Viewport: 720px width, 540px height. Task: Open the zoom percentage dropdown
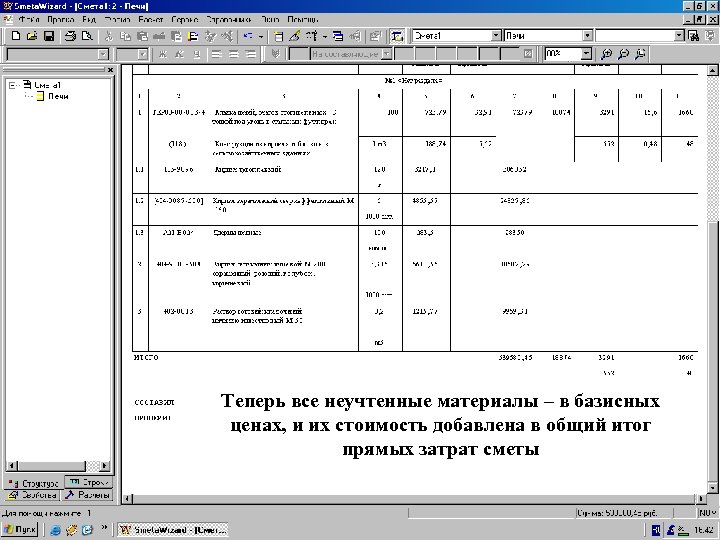coord(586,54)
